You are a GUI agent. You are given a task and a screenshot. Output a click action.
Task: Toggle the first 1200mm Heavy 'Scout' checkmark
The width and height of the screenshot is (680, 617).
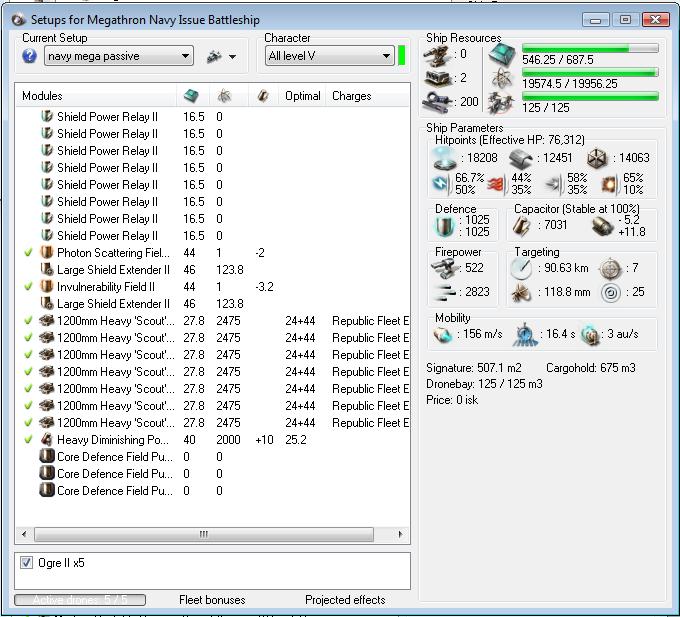[29, 321]
